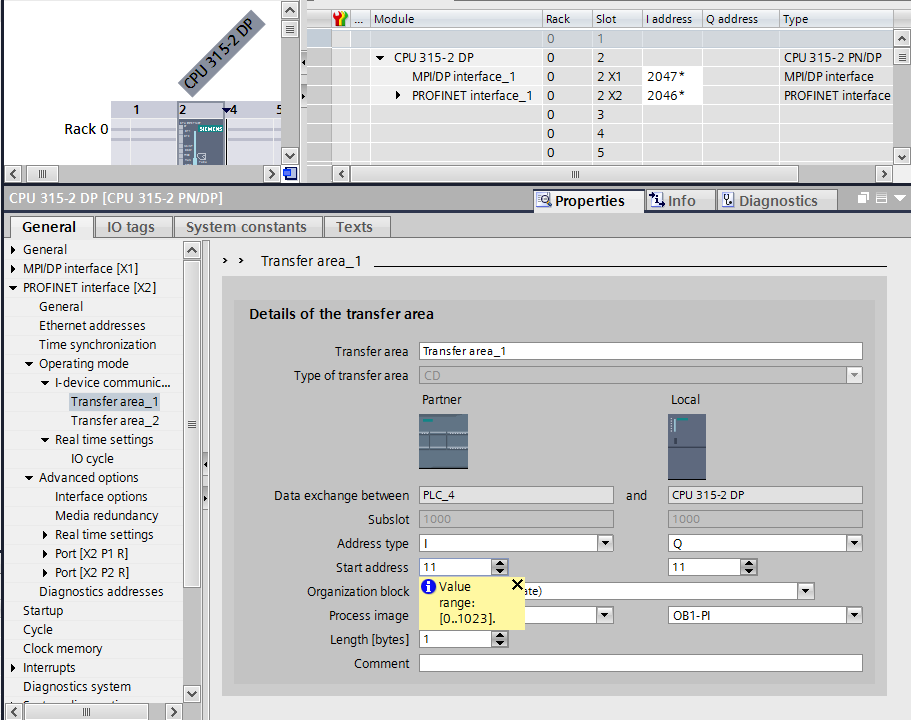Click the float window icon in the Properties title bar
911x720 pixels.
863,198
